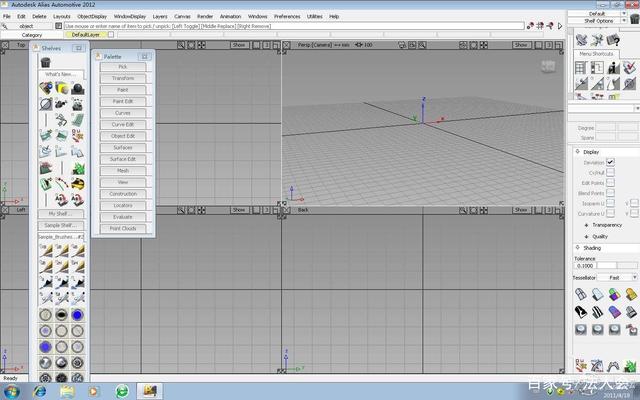The width and height of the screenshot is (640, 400).
Task: Select the purple diagnostic shading icon
Action: [x=614, y=312]
